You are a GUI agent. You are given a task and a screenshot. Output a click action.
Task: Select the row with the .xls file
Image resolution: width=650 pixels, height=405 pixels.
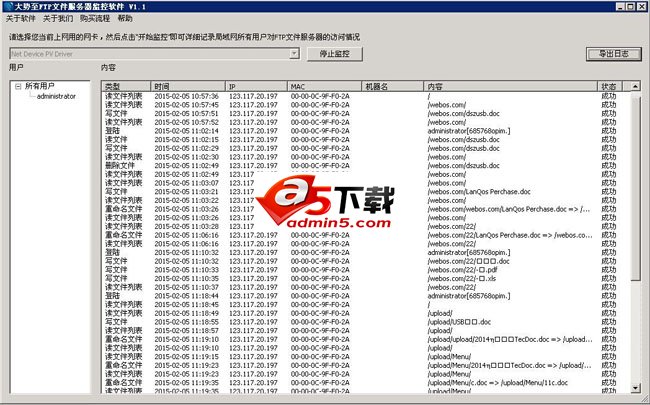(366, 279)
